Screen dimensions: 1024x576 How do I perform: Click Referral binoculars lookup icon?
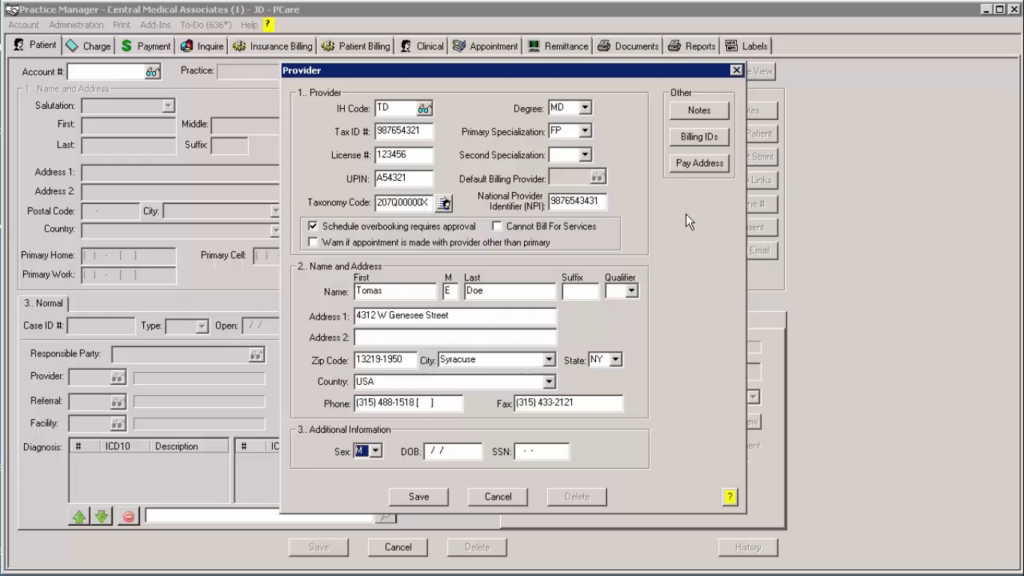point(118,402)
